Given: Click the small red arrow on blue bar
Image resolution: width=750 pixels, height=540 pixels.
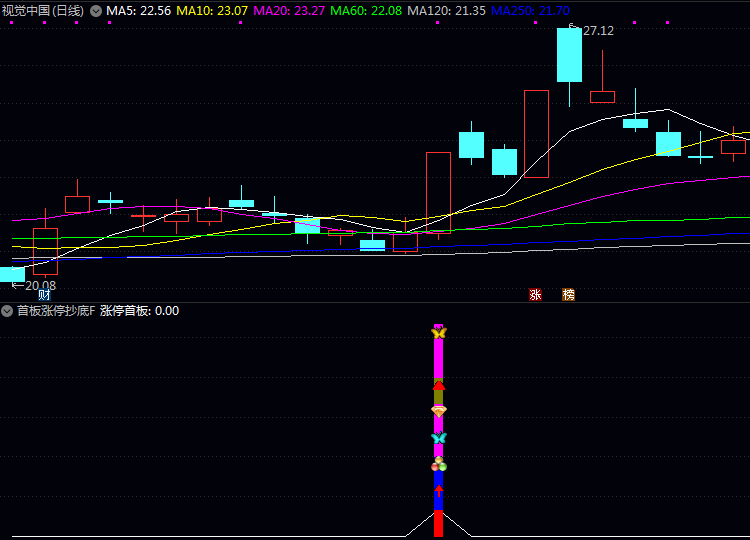Looking at the screenshot, I should (x=438, y=490).
